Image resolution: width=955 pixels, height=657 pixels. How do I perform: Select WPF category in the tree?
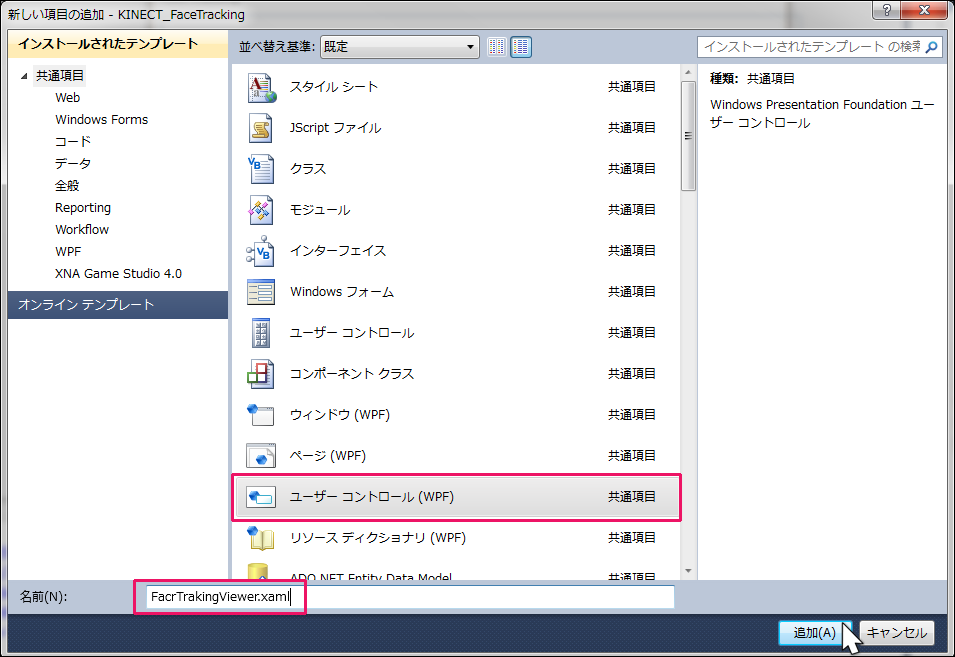click(x=68, y=251)
